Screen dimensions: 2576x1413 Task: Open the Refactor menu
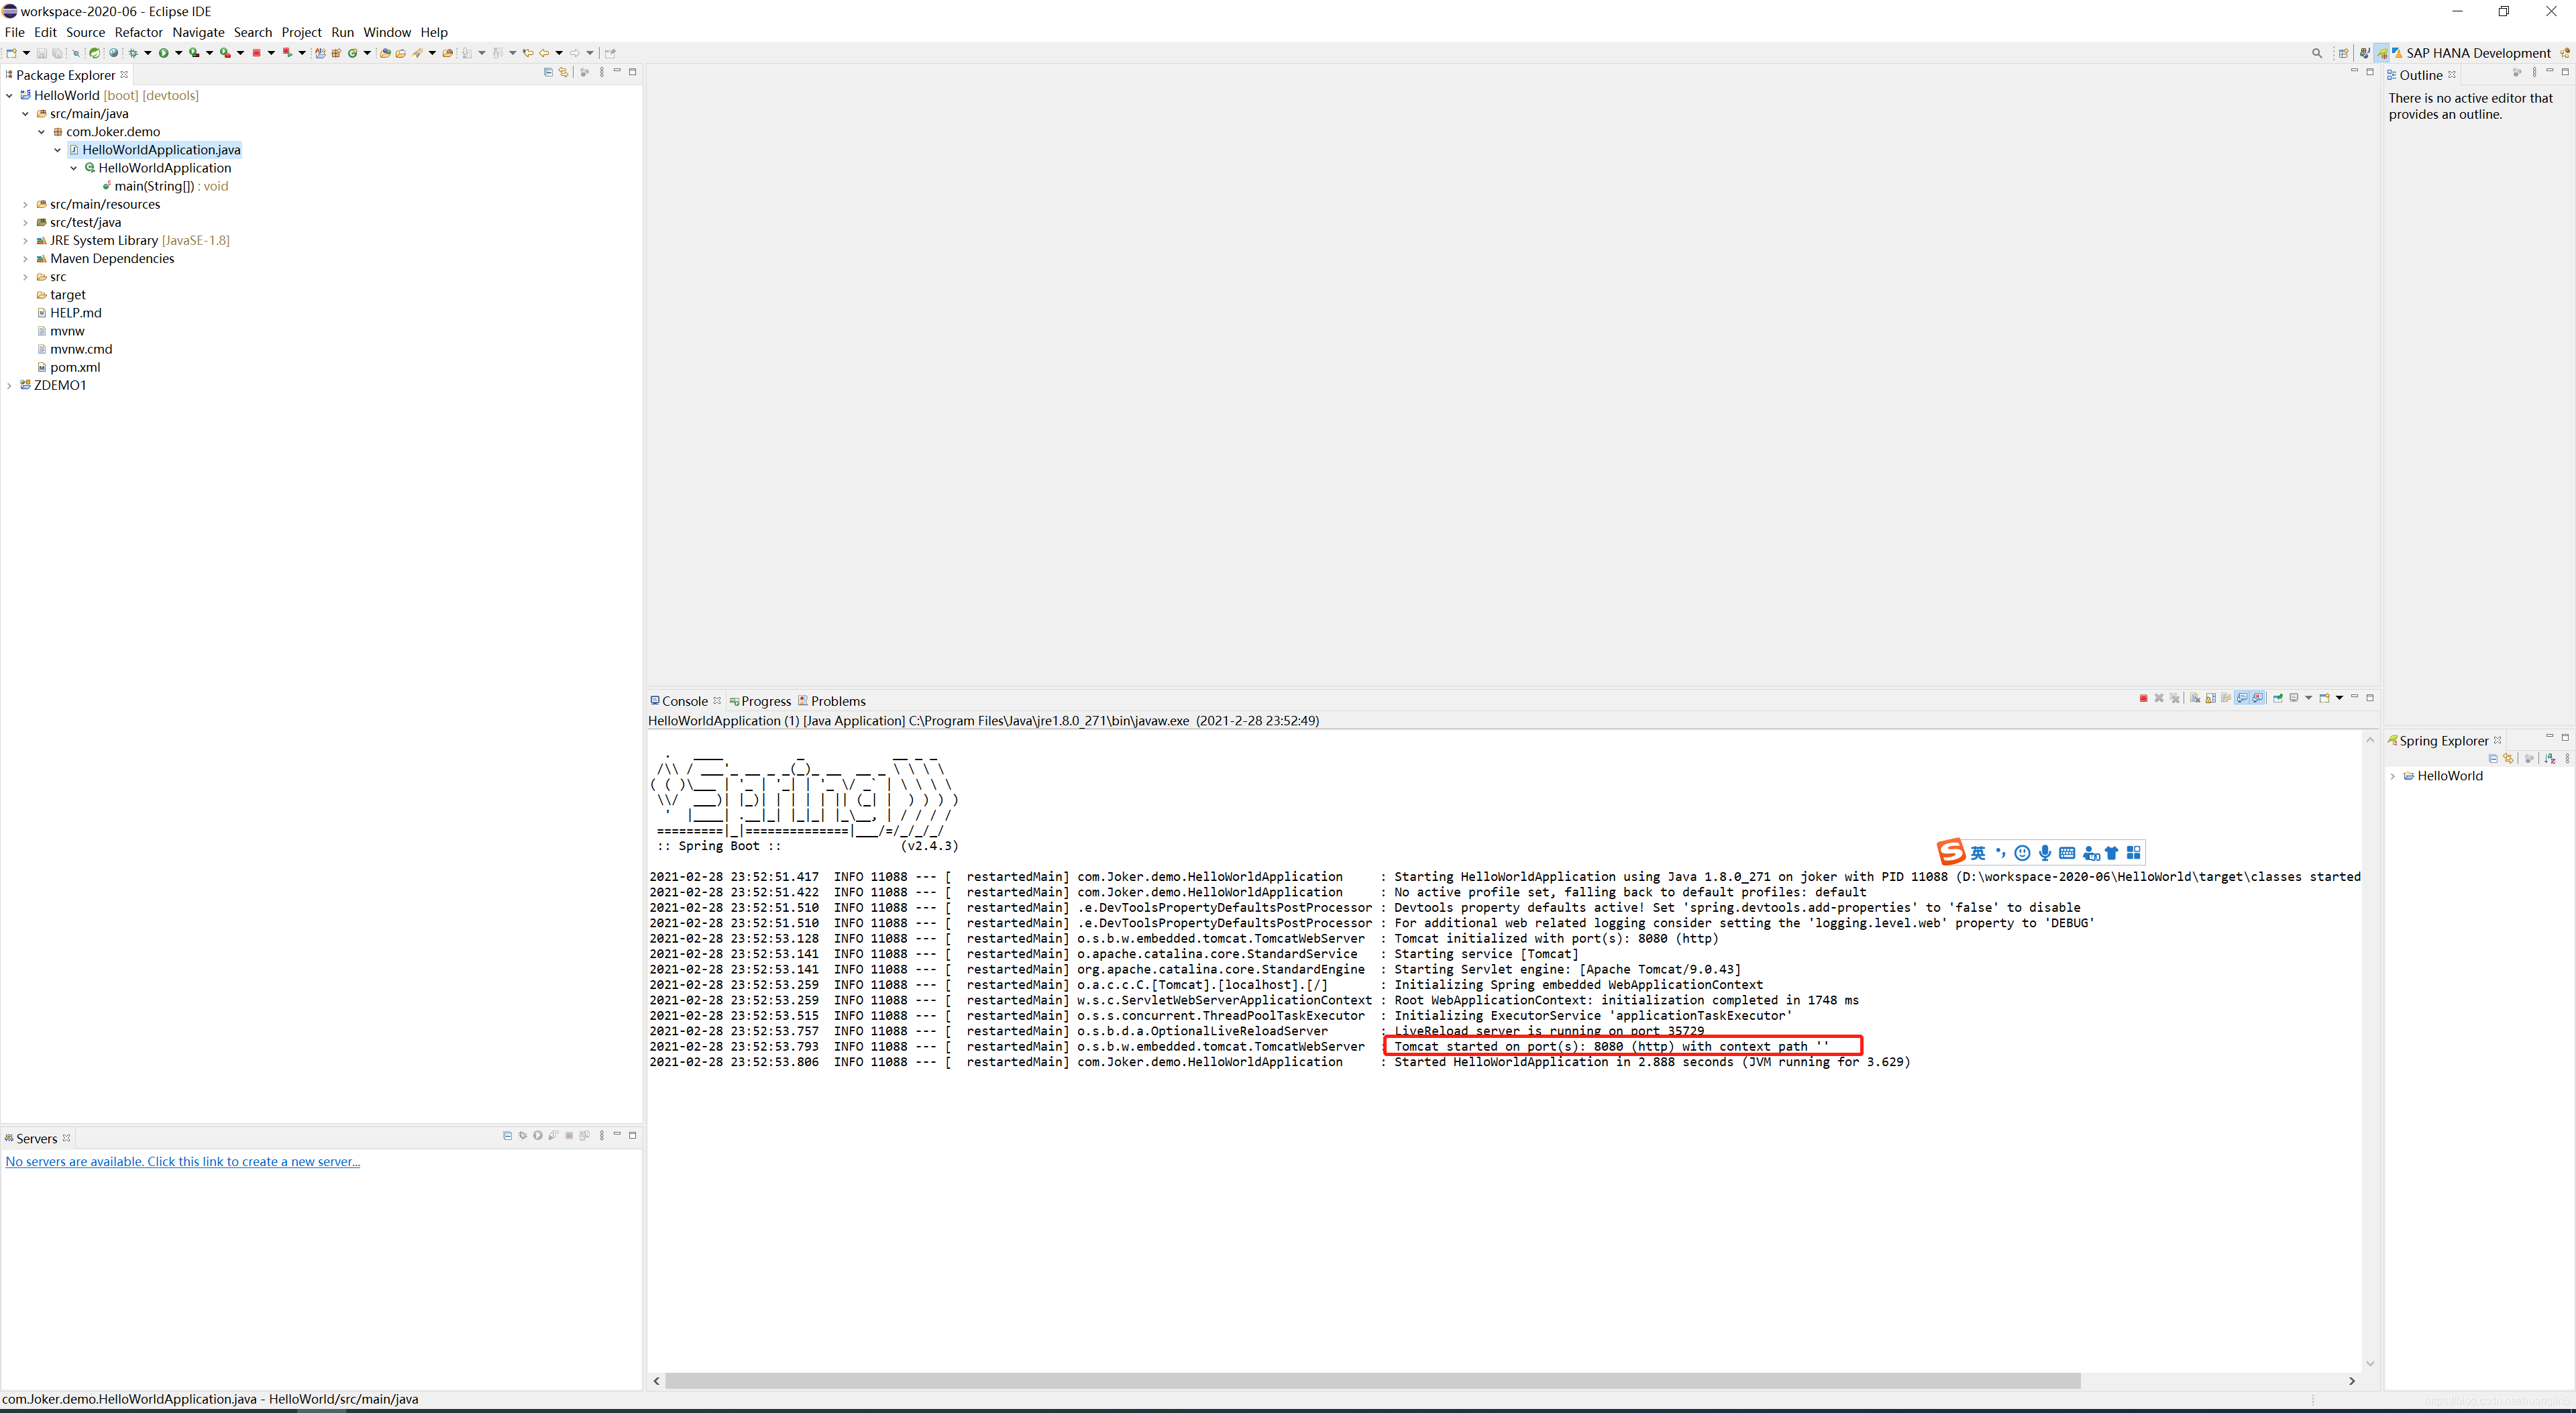[138, 32]
